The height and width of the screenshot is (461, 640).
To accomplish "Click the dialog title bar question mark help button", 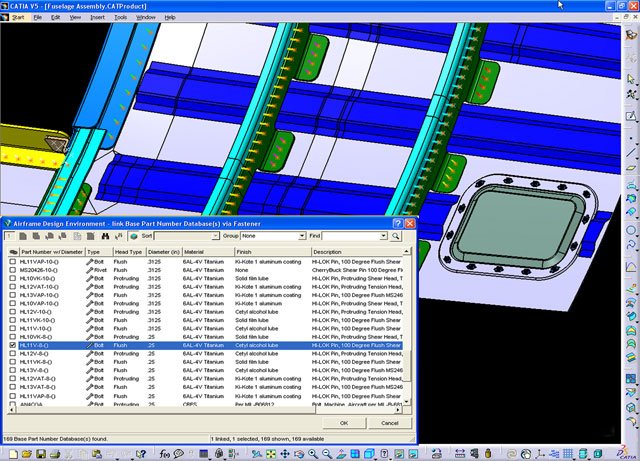I will pos(398,223).
